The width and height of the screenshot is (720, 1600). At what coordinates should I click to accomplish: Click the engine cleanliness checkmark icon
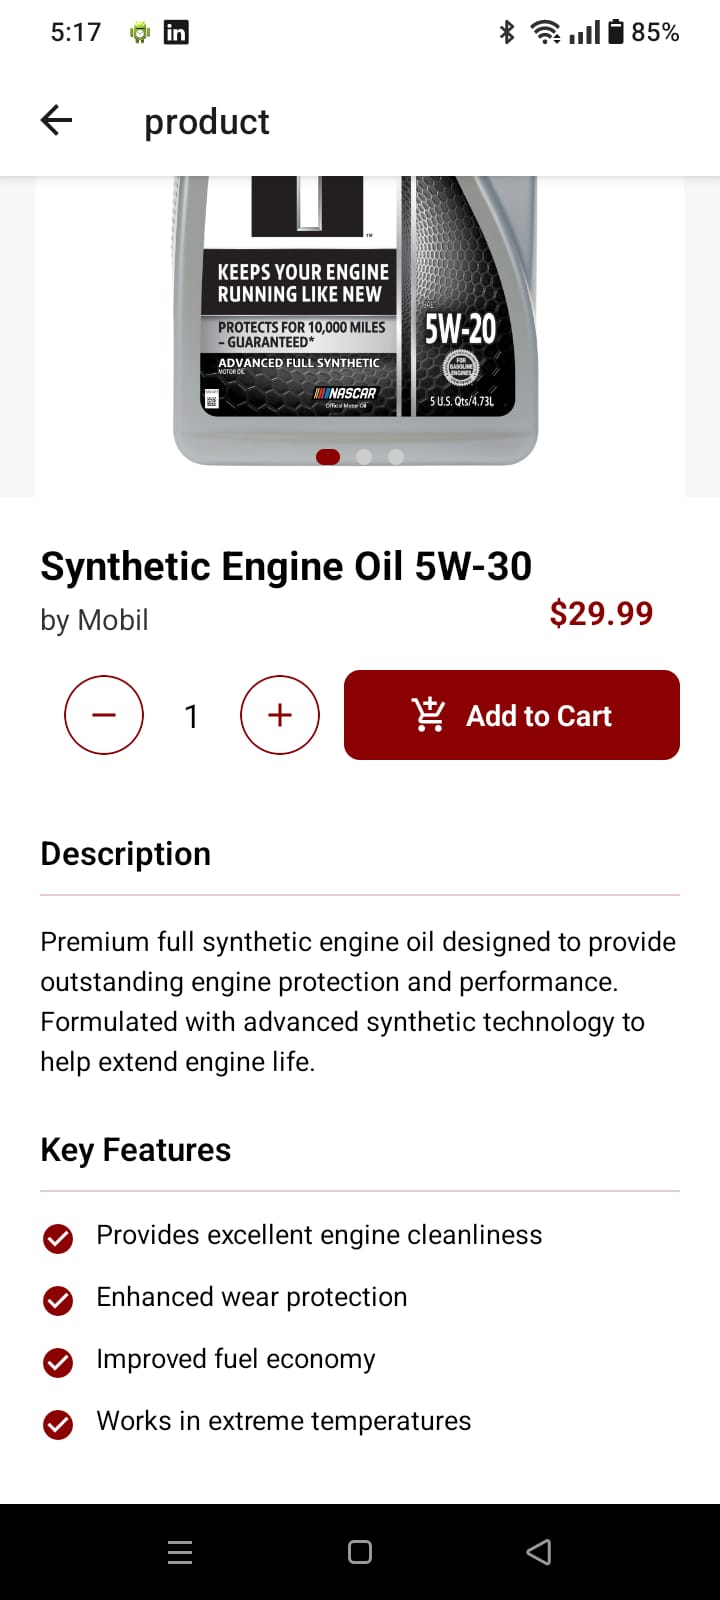tap(58, 1238)
